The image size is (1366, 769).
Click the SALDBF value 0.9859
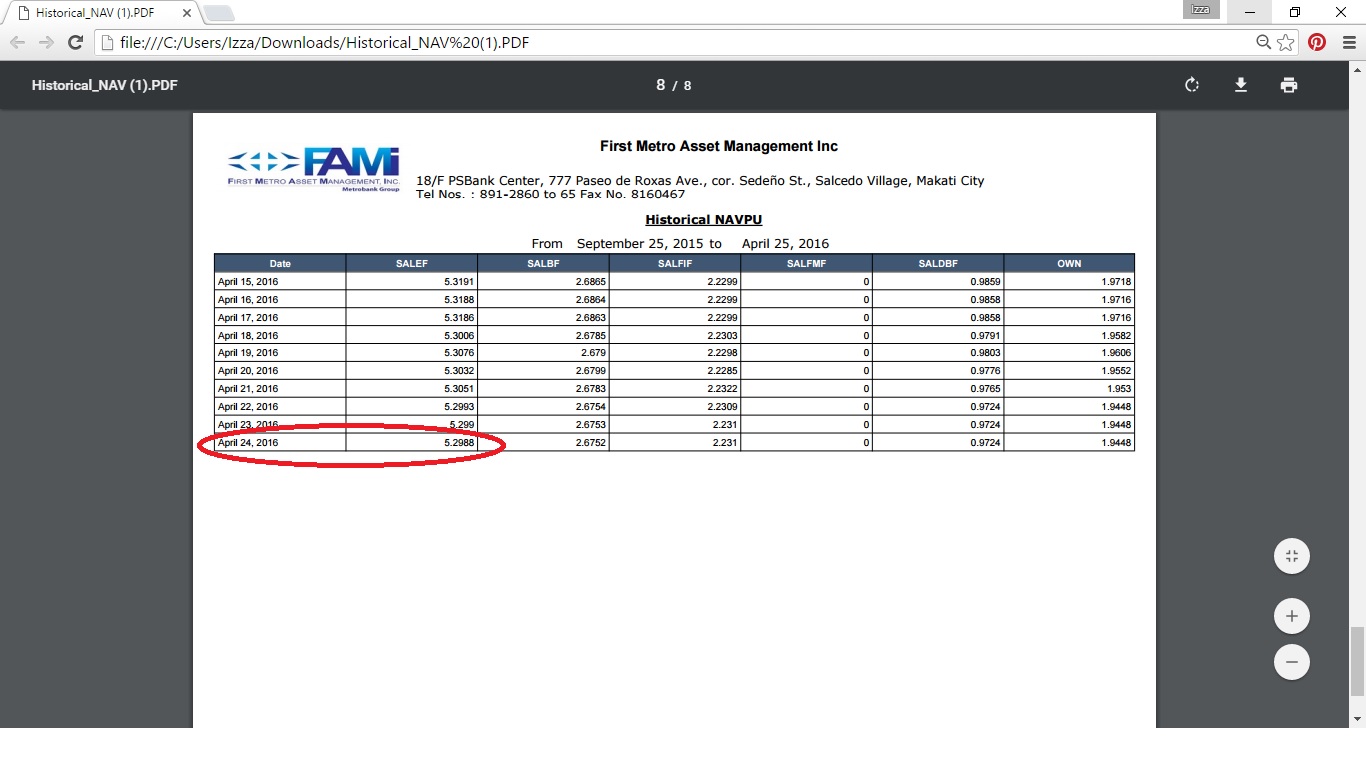coord(985,282)
